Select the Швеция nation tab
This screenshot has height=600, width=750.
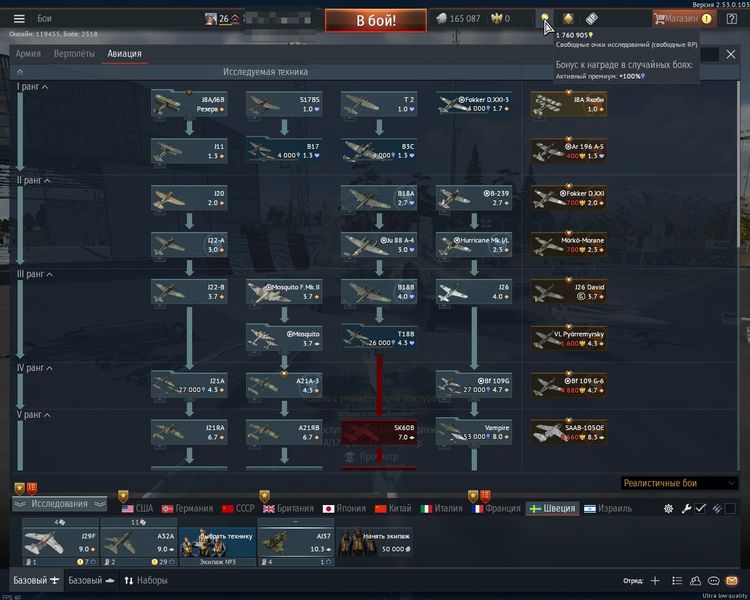point(552,508)
